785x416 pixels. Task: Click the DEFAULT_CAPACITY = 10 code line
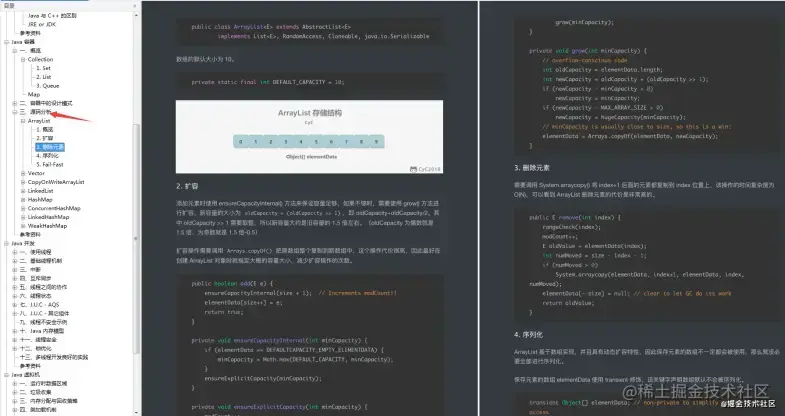coord(268,82)
